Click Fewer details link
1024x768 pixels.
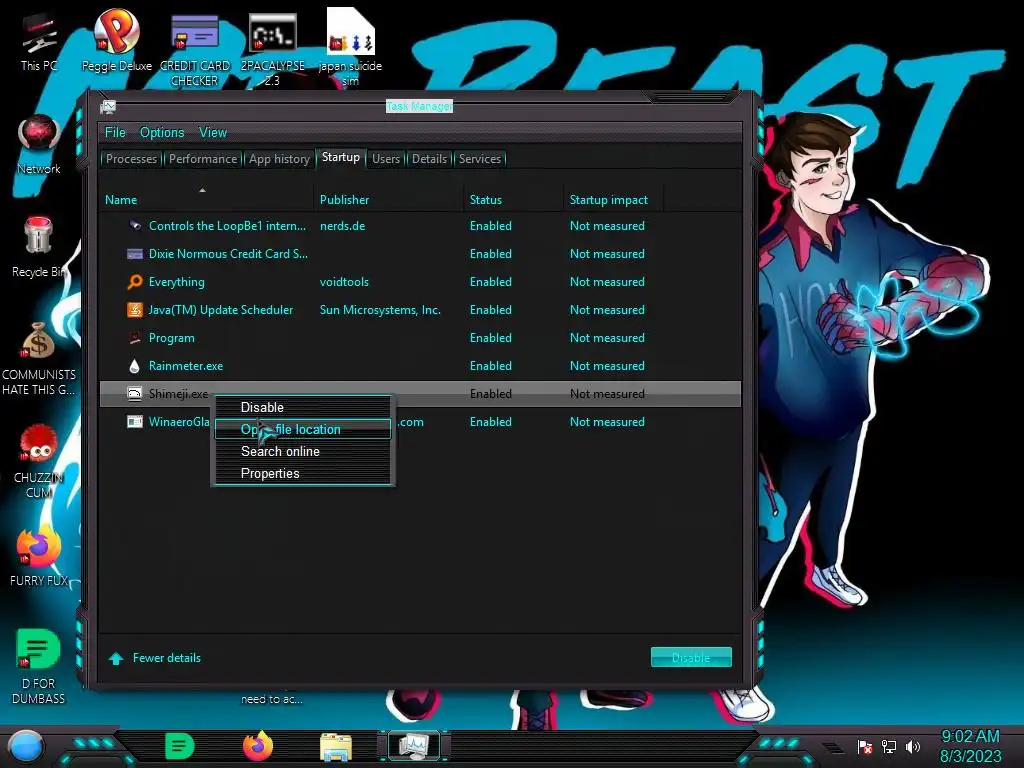167,658
